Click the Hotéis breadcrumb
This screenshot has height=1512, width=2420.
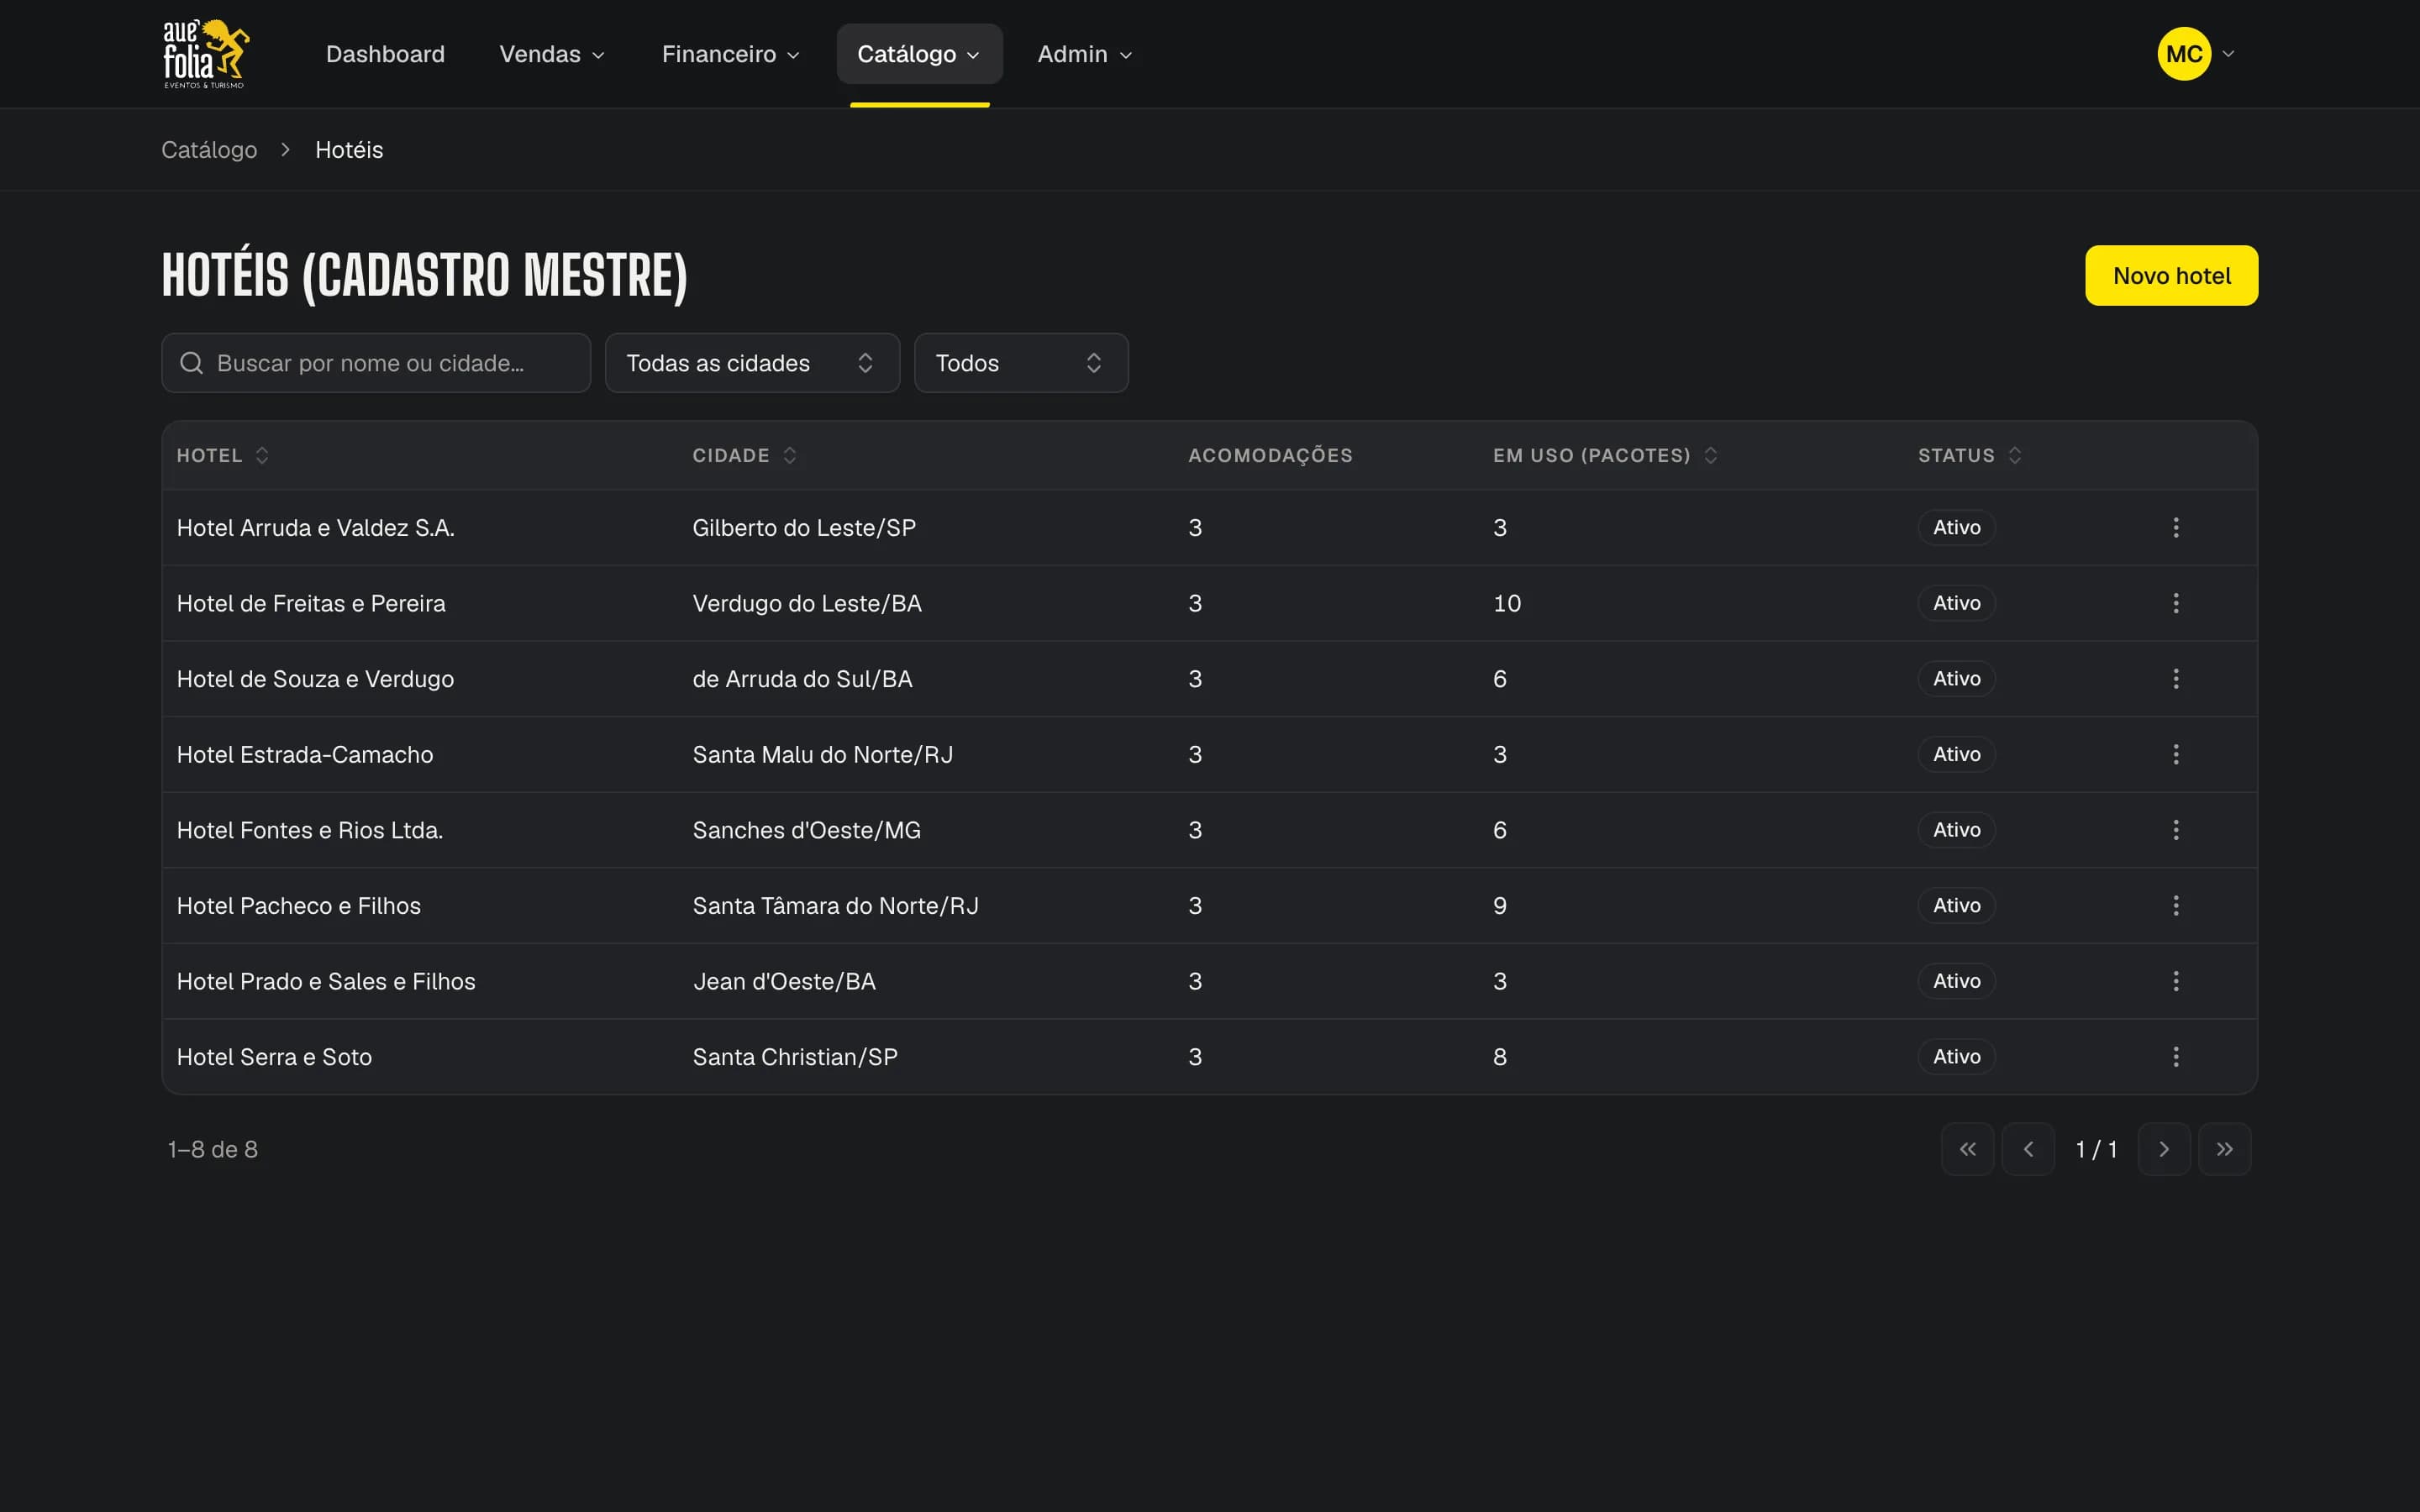349,150
